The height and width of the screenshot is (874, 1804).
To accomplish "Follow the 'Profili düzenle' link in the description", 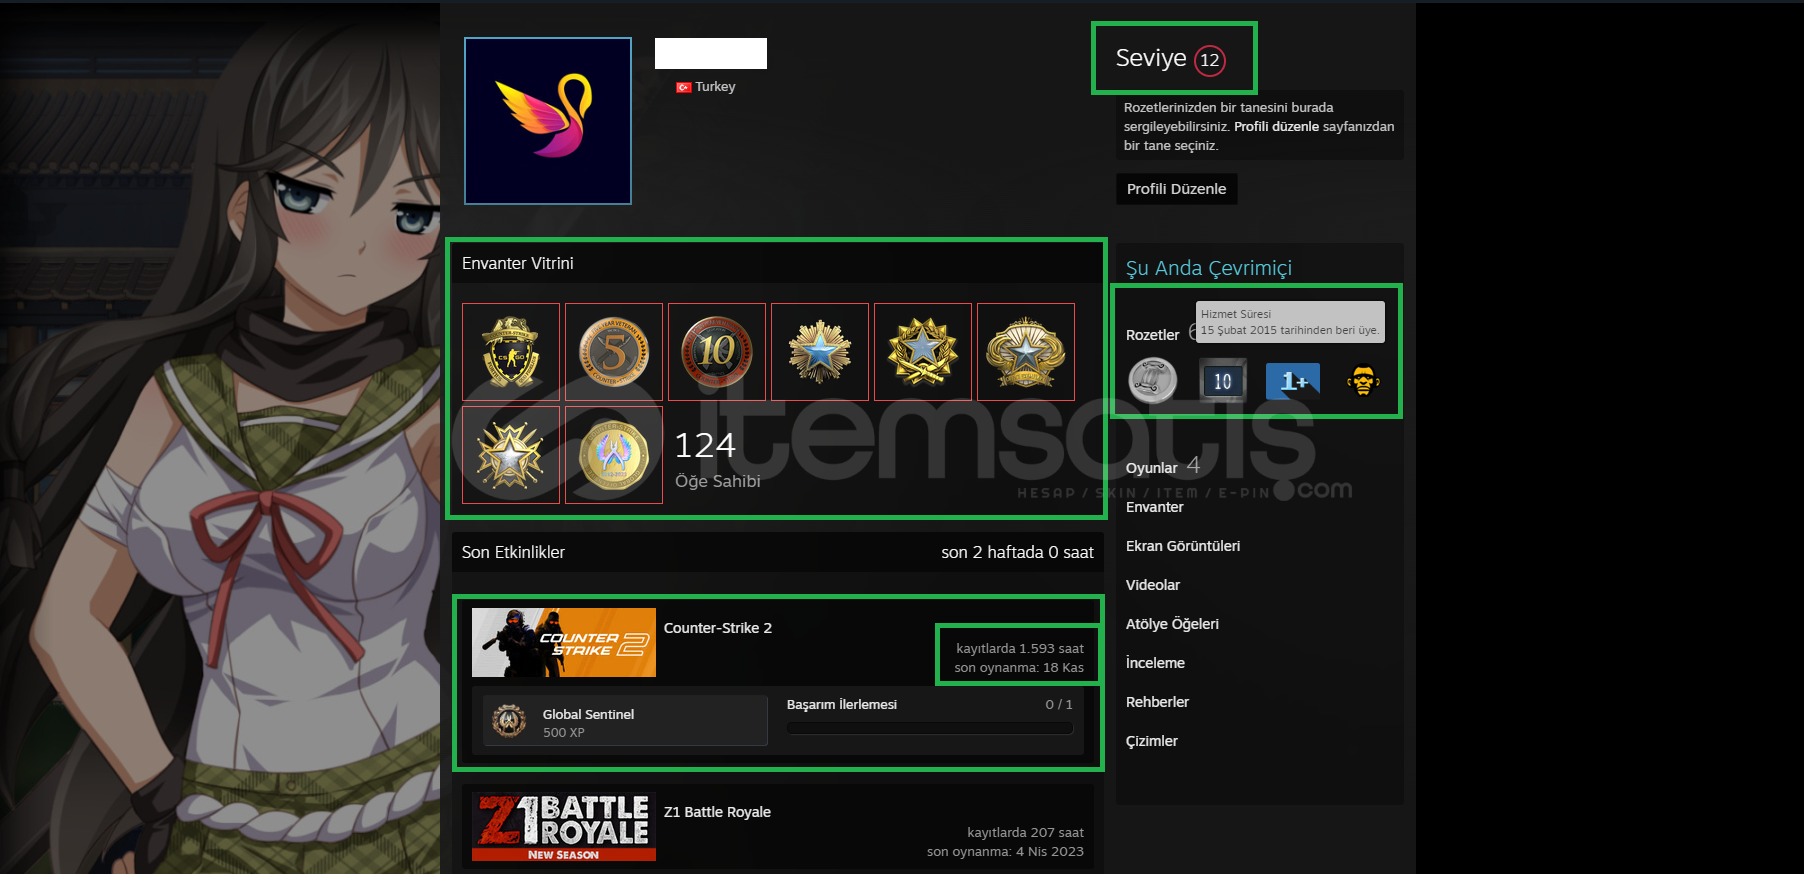I will click(x=1276, y=127).
